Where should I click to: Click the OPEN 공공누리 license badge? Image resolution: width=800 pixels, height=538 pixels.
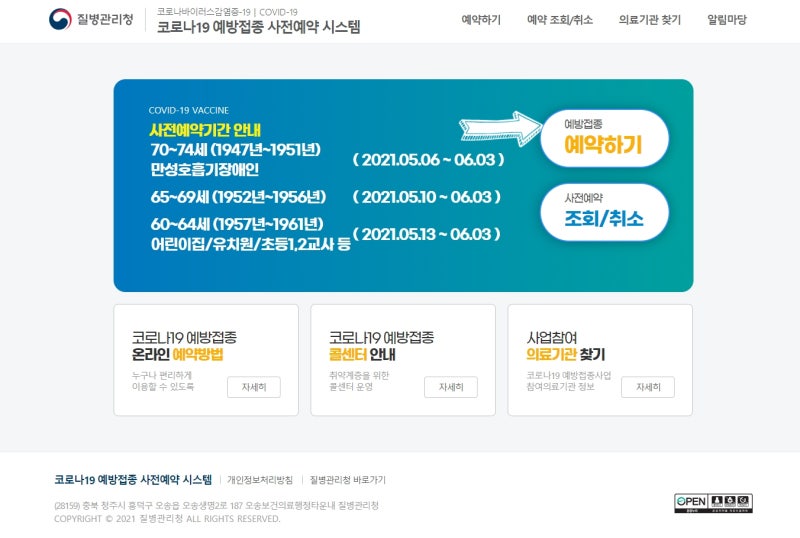click(713, 503)
